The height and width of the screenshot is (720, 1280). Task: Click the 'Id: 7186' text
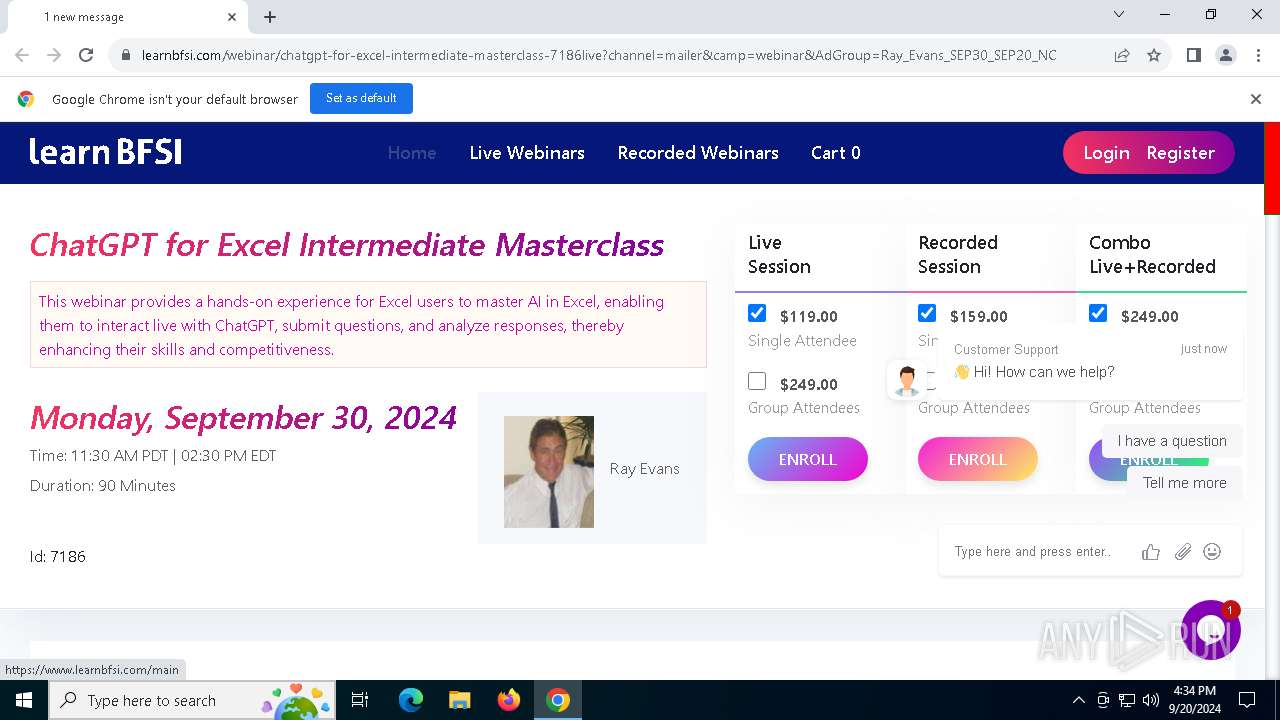click(58, 556)
